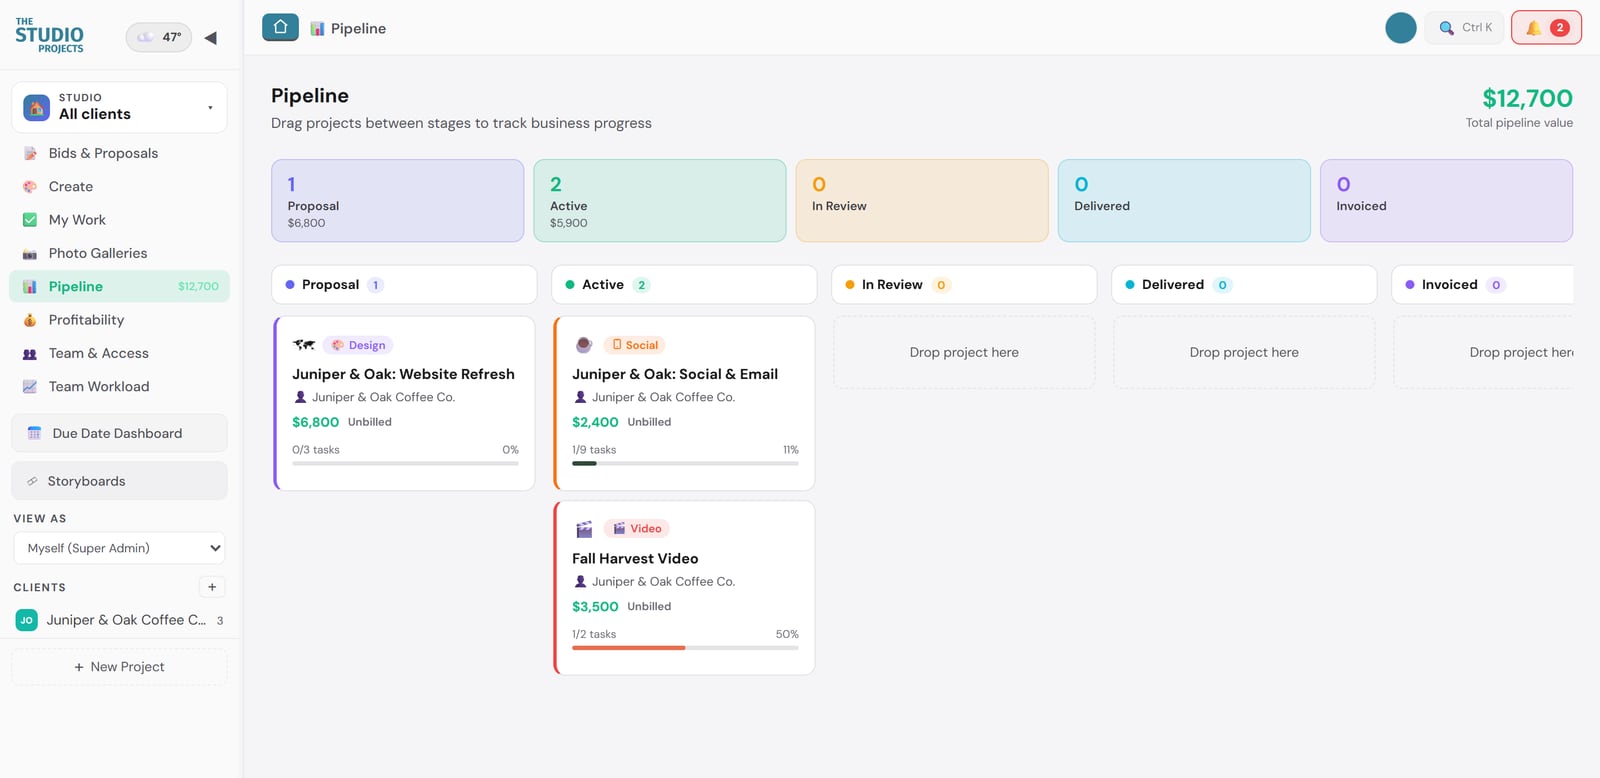1600x778 pixels.
Task: Open My Work from the sidebar
Action: (119, 220)
